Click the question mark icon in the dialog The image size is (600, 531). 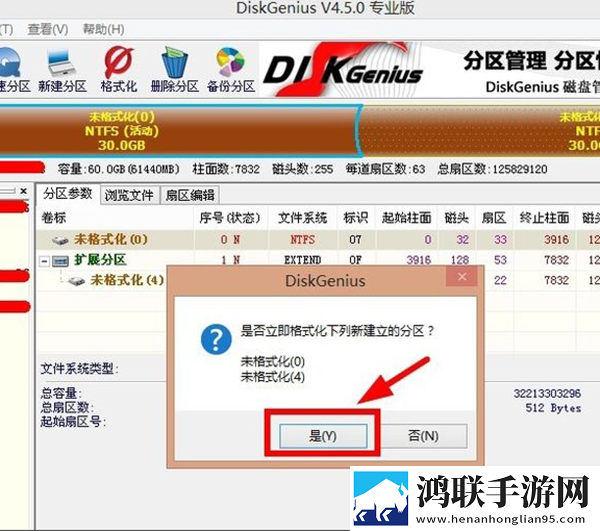coord(216,339)
